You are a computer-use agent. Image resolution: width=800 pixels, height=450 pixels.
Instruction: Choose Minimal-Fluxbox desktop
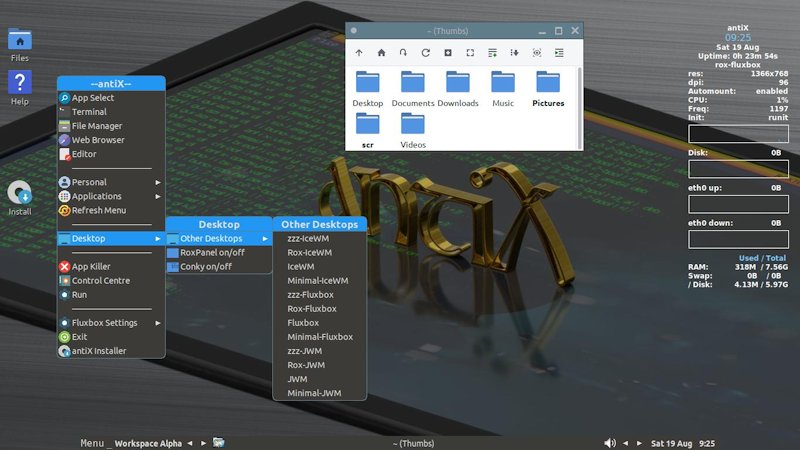(319, 337)
